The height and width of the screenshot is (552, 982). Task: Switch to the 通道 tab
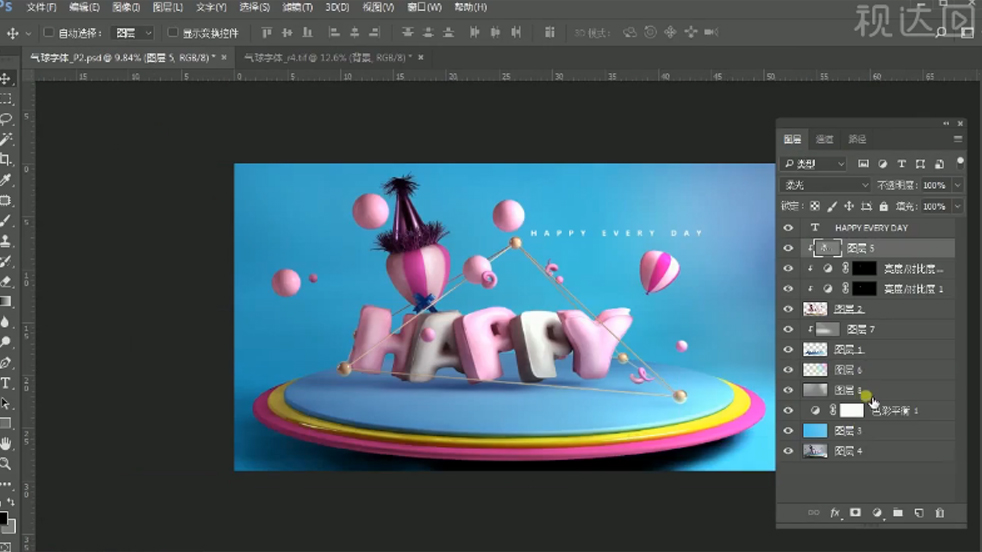click(824, 139)
